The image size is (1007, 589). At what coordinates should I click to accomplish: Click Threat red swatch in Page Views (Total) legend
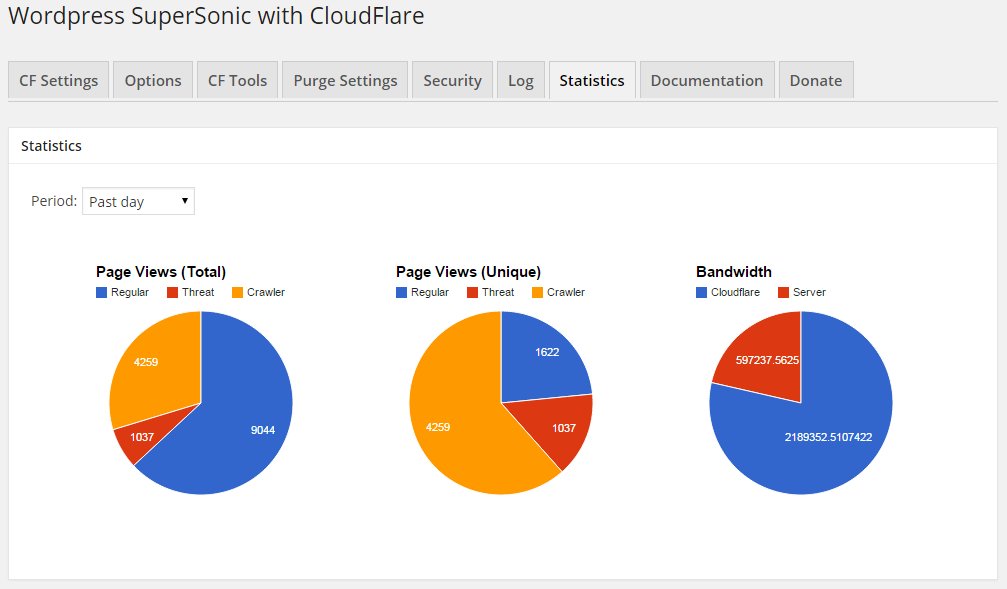pyautogui.click(x=172, y=292)
